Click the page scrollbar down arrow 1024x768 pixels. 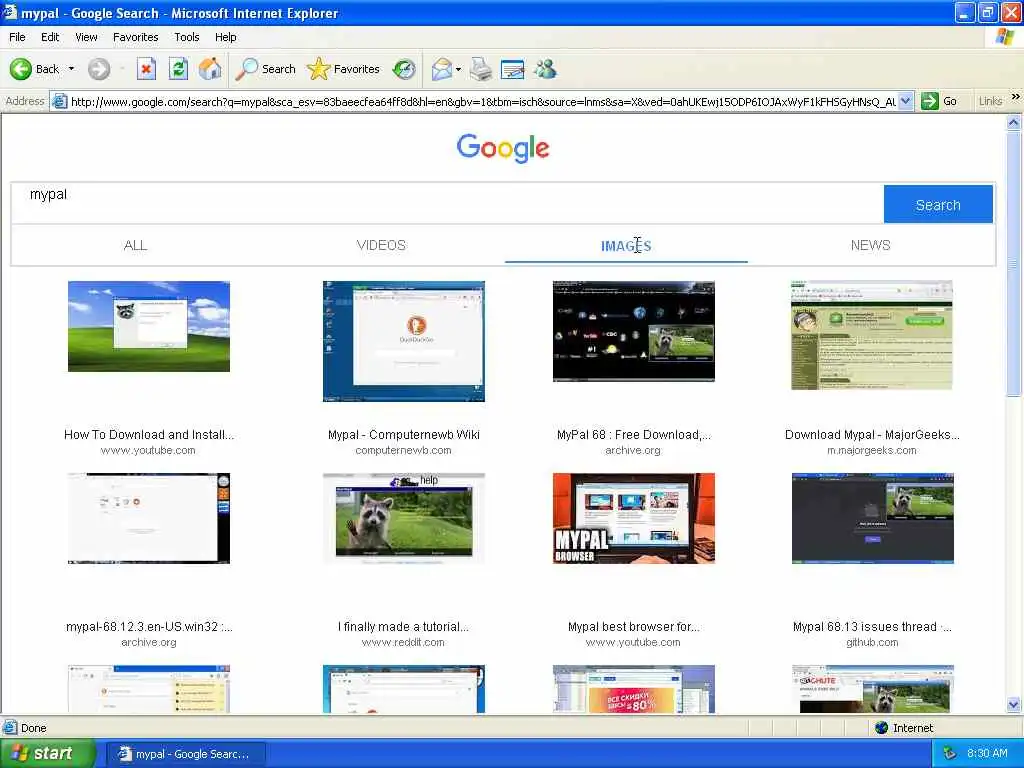click(x=1014, y=705)
